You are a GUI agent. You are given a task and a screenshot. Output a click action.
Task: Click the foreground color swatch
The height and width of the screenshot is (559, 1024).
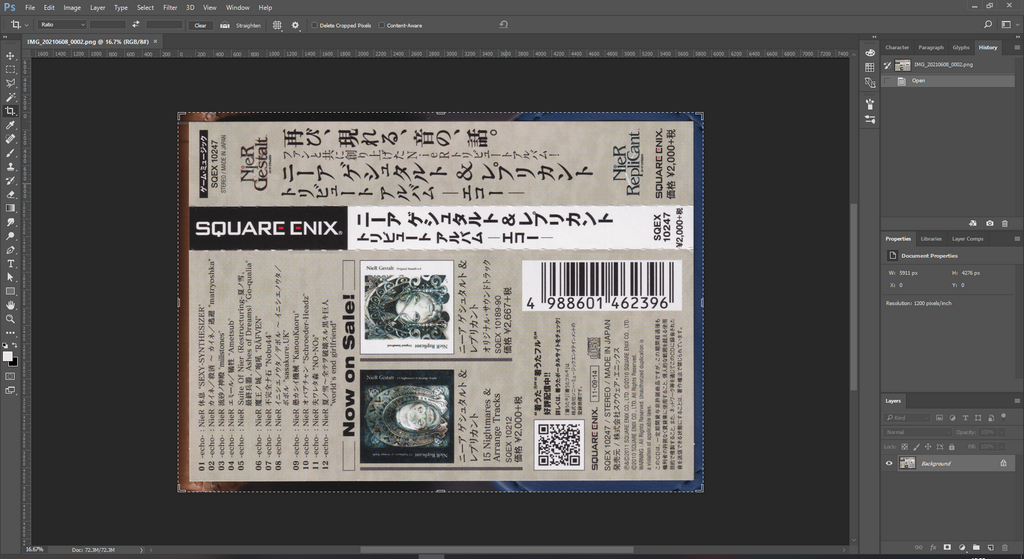click(8, 355)
